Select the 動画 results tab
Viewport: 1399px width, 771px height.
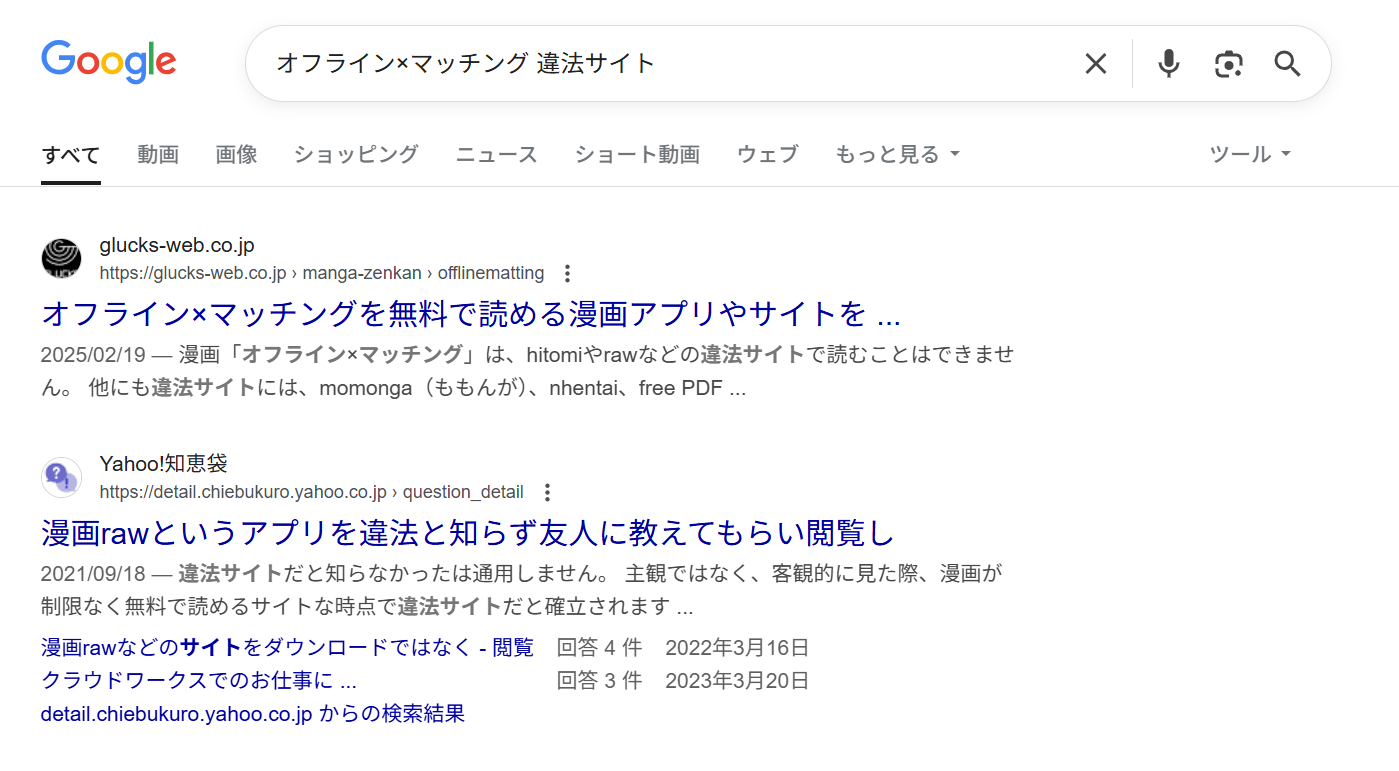(158, 154)
